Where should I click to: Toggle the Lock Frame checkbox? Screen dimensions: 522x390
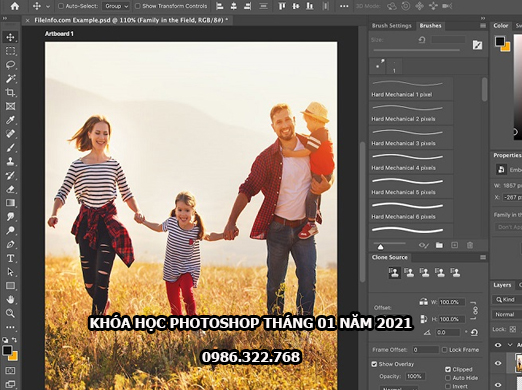(x=444, y=350)
